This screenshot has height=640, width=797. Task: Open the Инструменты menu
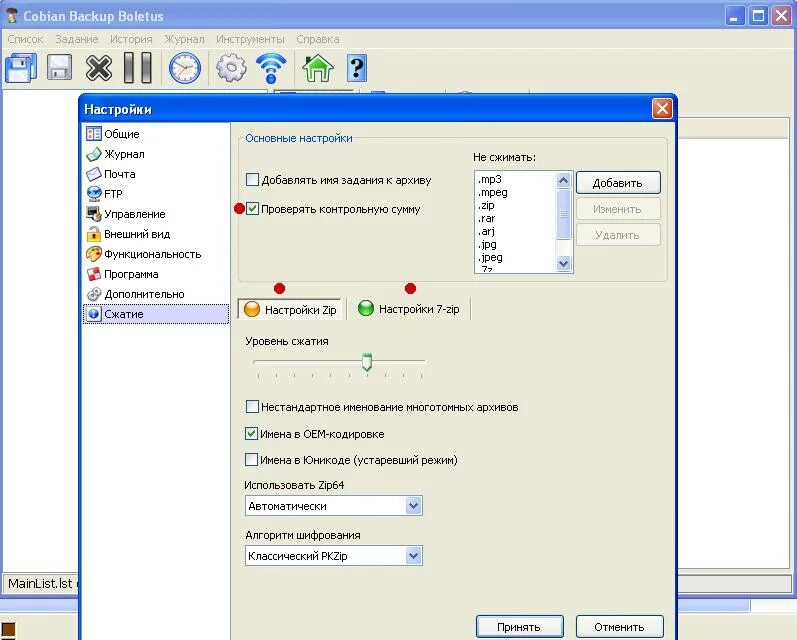(x=250, y=39)
